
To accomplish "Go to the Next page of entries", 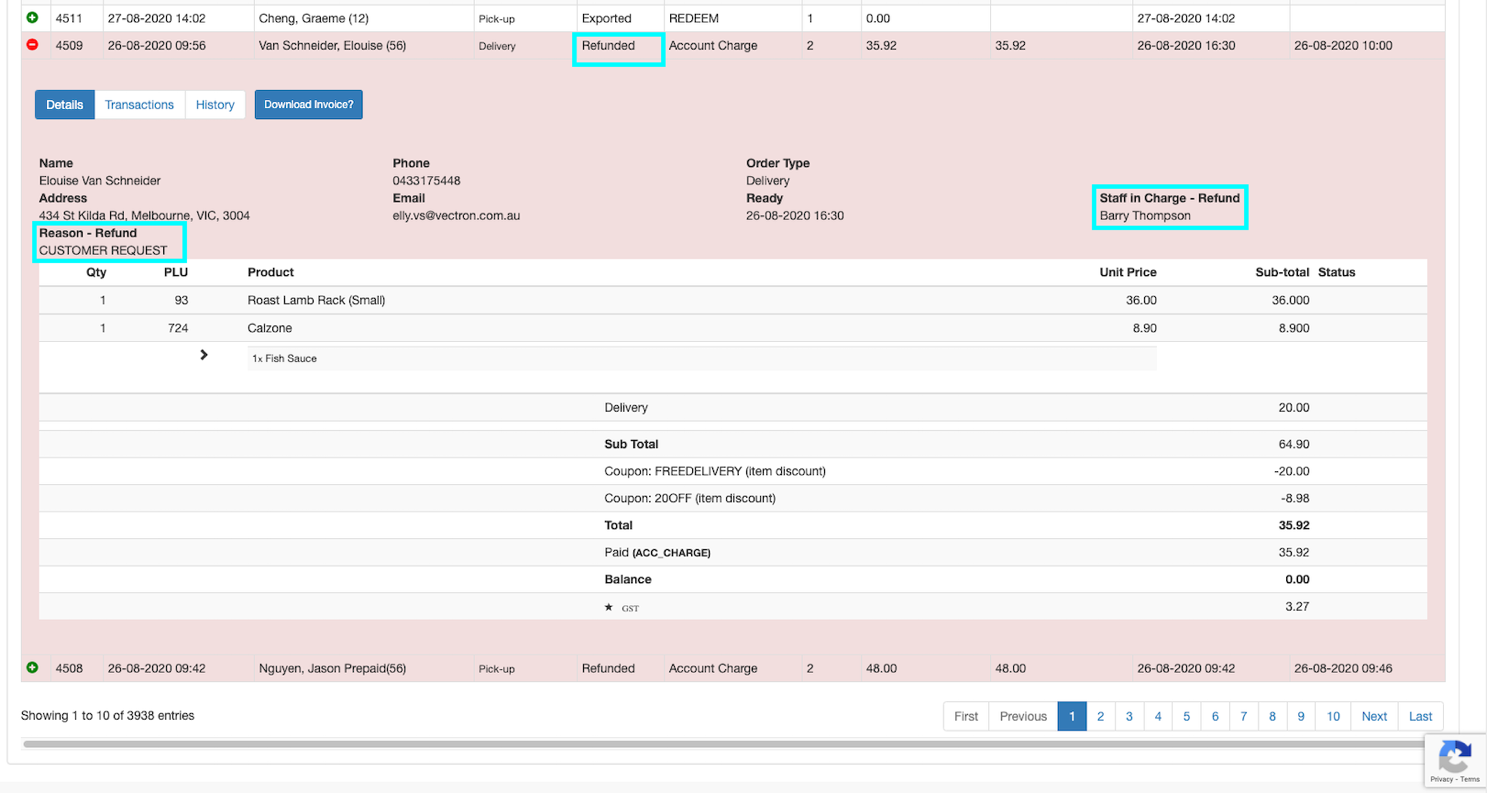I will pos(1374,716).
